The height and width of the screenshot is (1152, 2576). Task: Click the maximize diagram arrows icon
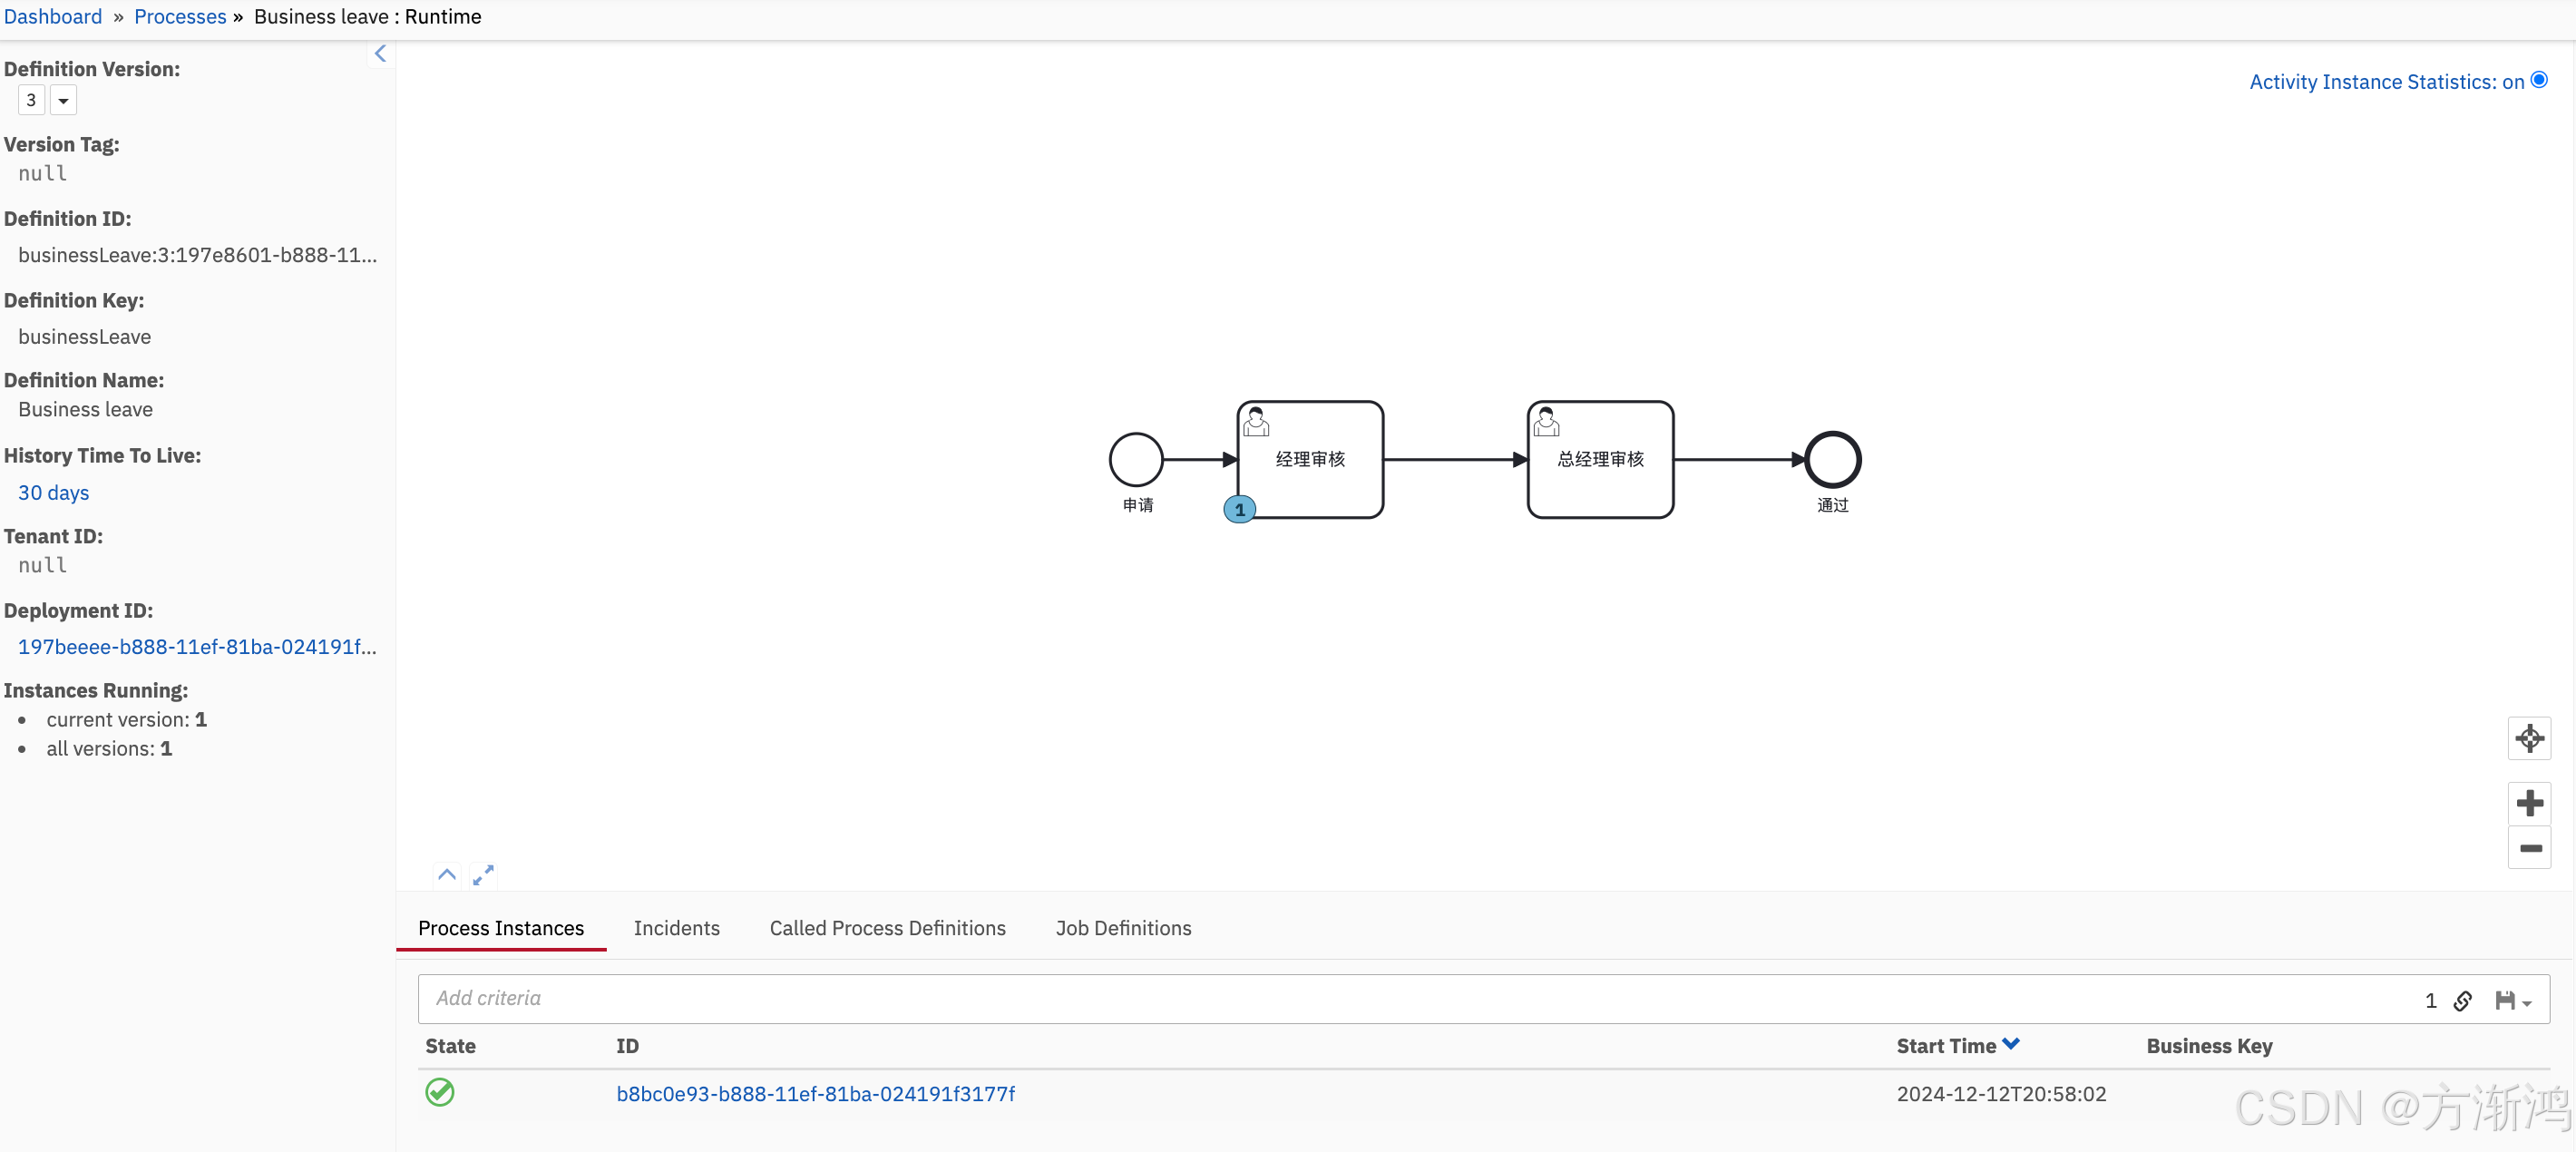point(483,875)
